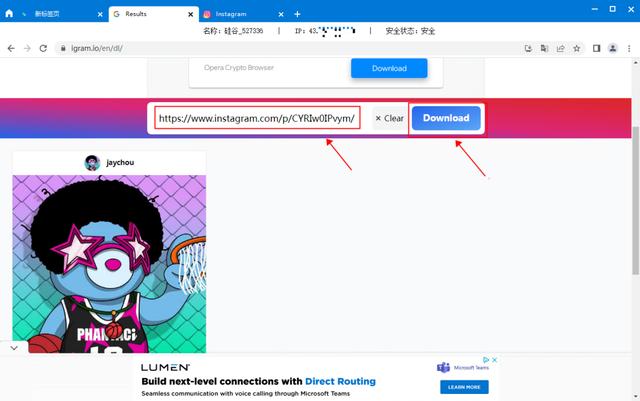
Task: Open the user profile avatar icon
Action: pyautogui.click(x=613, y=48)
